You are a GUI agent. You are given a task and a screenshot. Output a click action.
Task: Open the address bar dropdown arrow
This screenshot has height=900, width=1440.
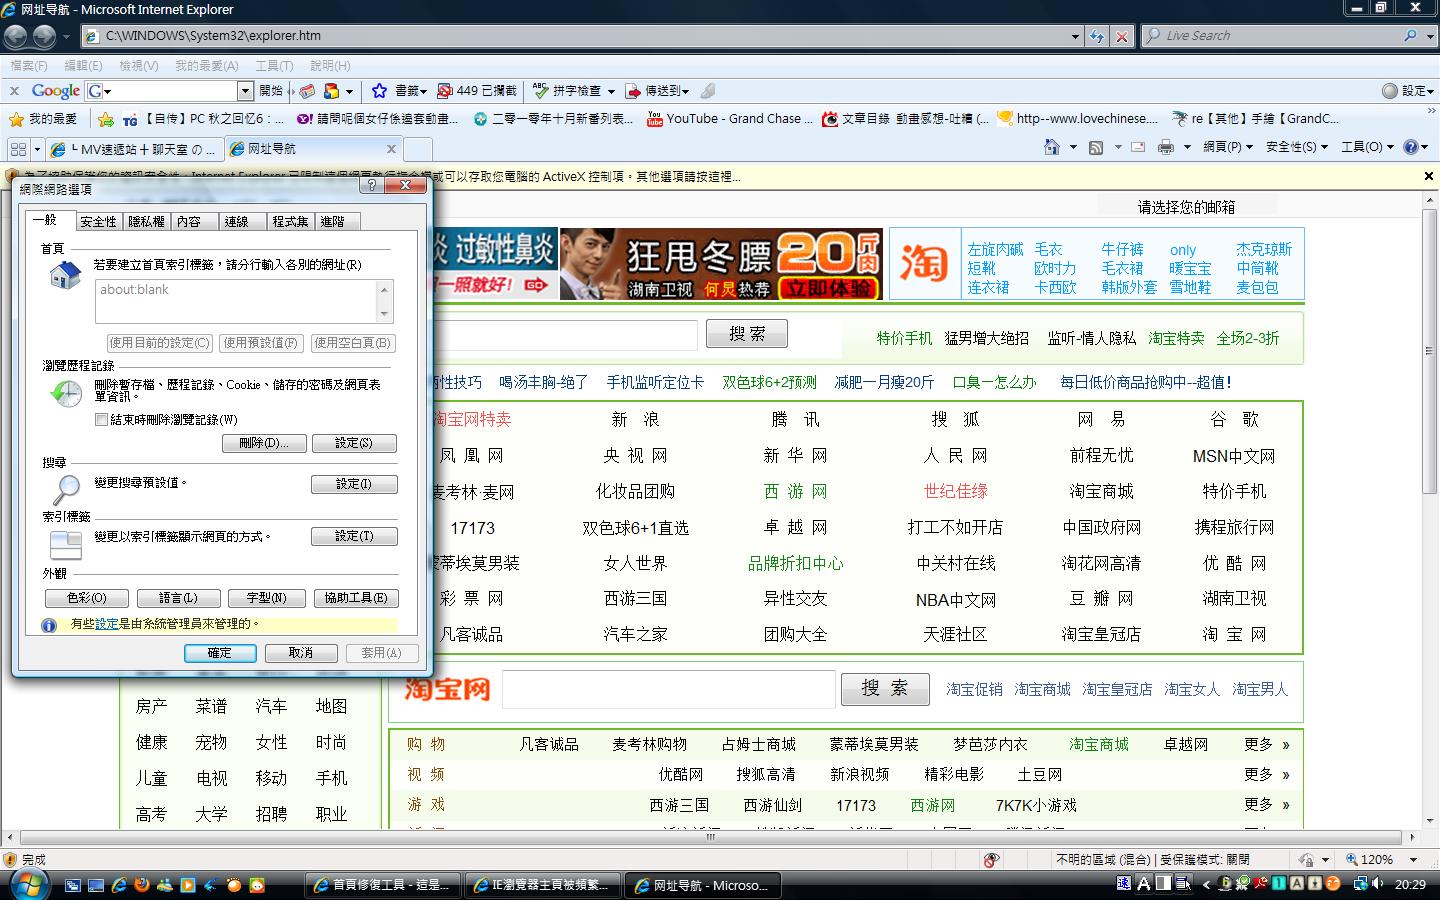tap(1075, 36)
